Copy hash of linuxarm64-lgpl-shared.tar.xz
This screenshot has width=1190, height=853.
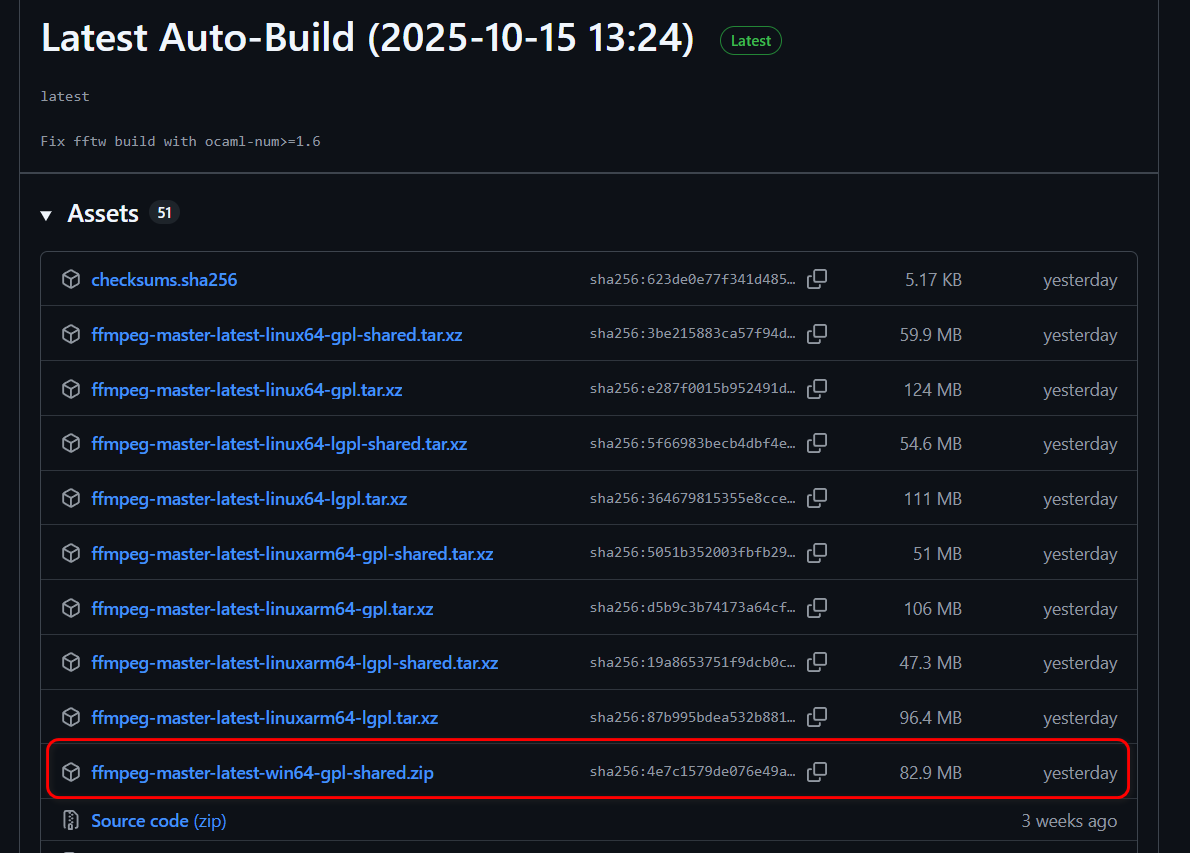(817, 663)
